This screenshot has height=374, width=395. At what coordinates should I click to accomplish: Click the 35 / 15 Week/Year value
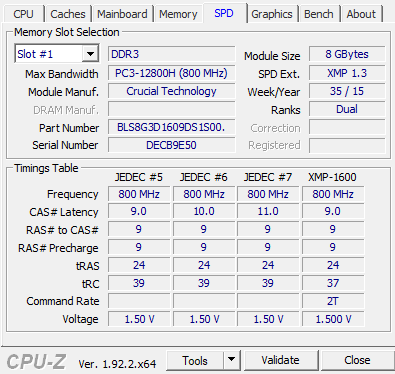point(347,91)
